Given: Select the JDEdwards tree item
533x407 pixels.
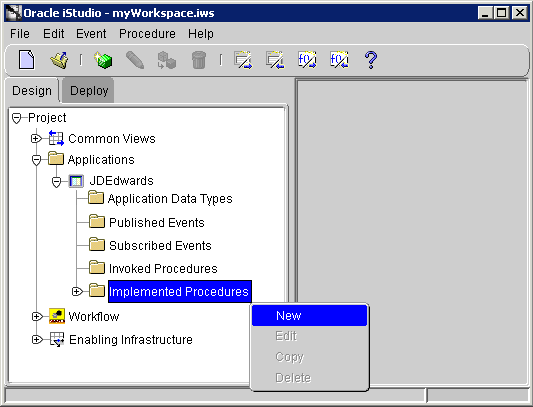Looking at the screenshot, I should [121, 181].
